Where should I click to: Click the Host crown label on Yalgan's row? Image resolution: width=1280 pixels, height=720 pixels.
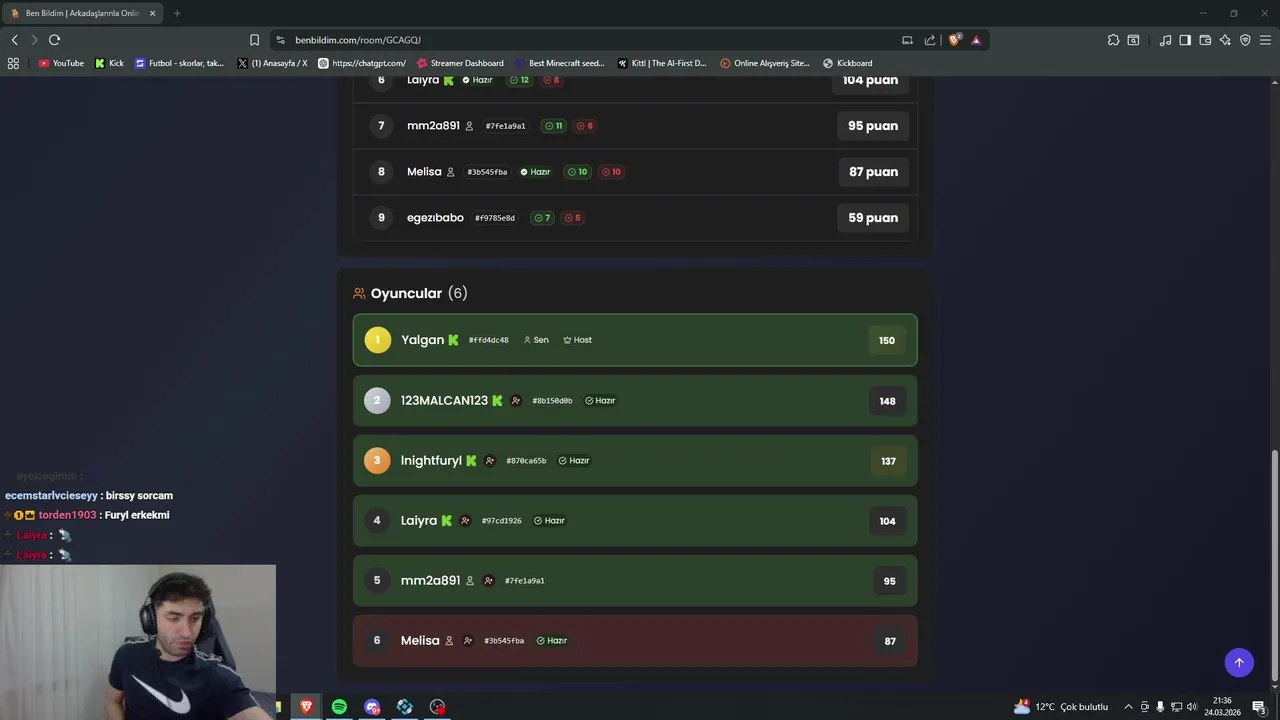[x=577, y=340]
